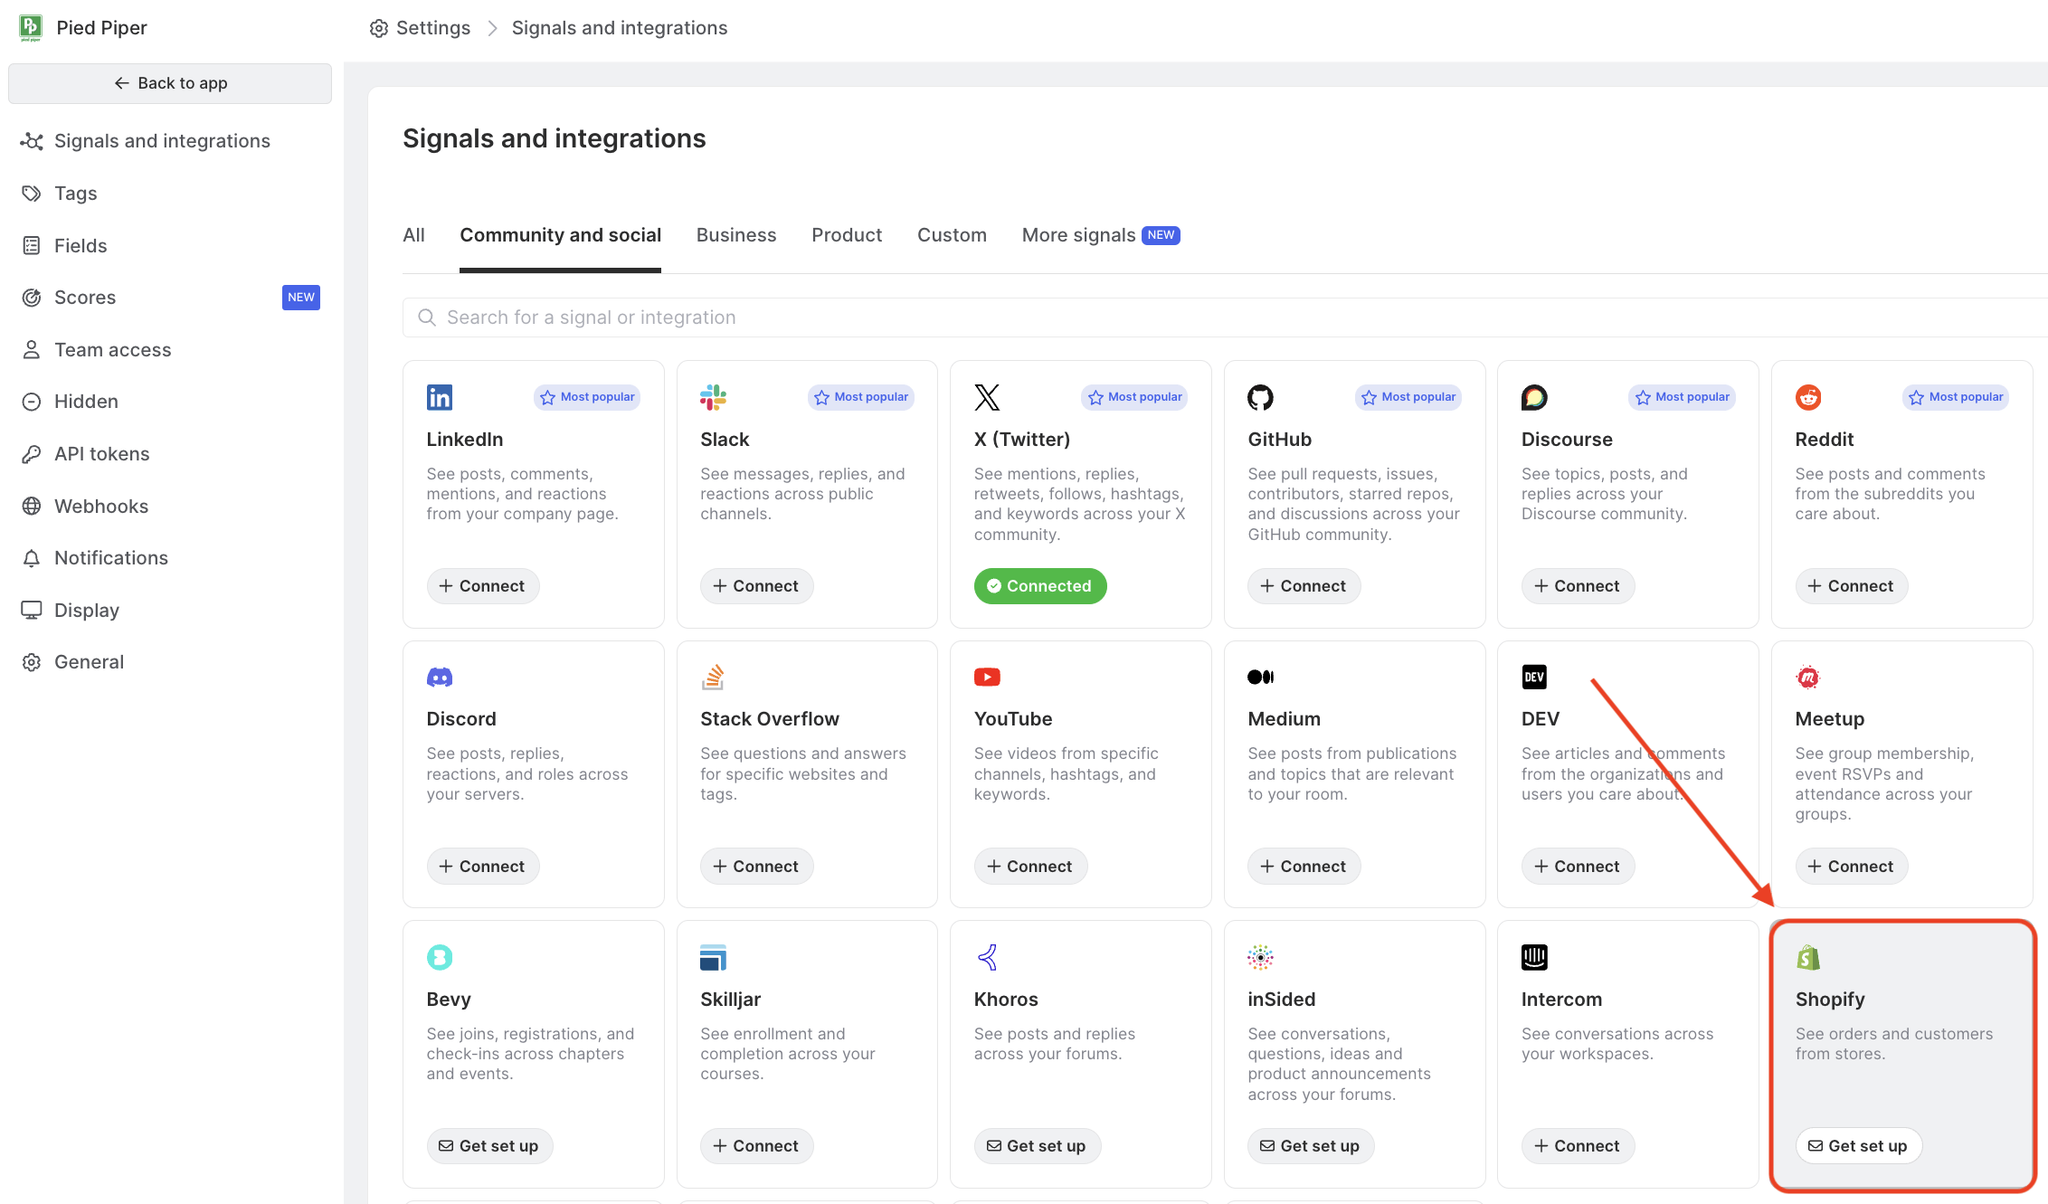Go to API tokens settings

101,454
